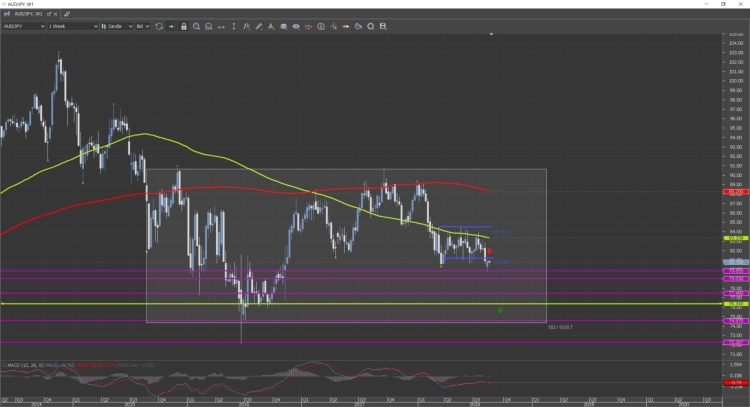750x407 pixels.
Task: Select the crosshair cursor tool
Action: [x=333, y=26]
